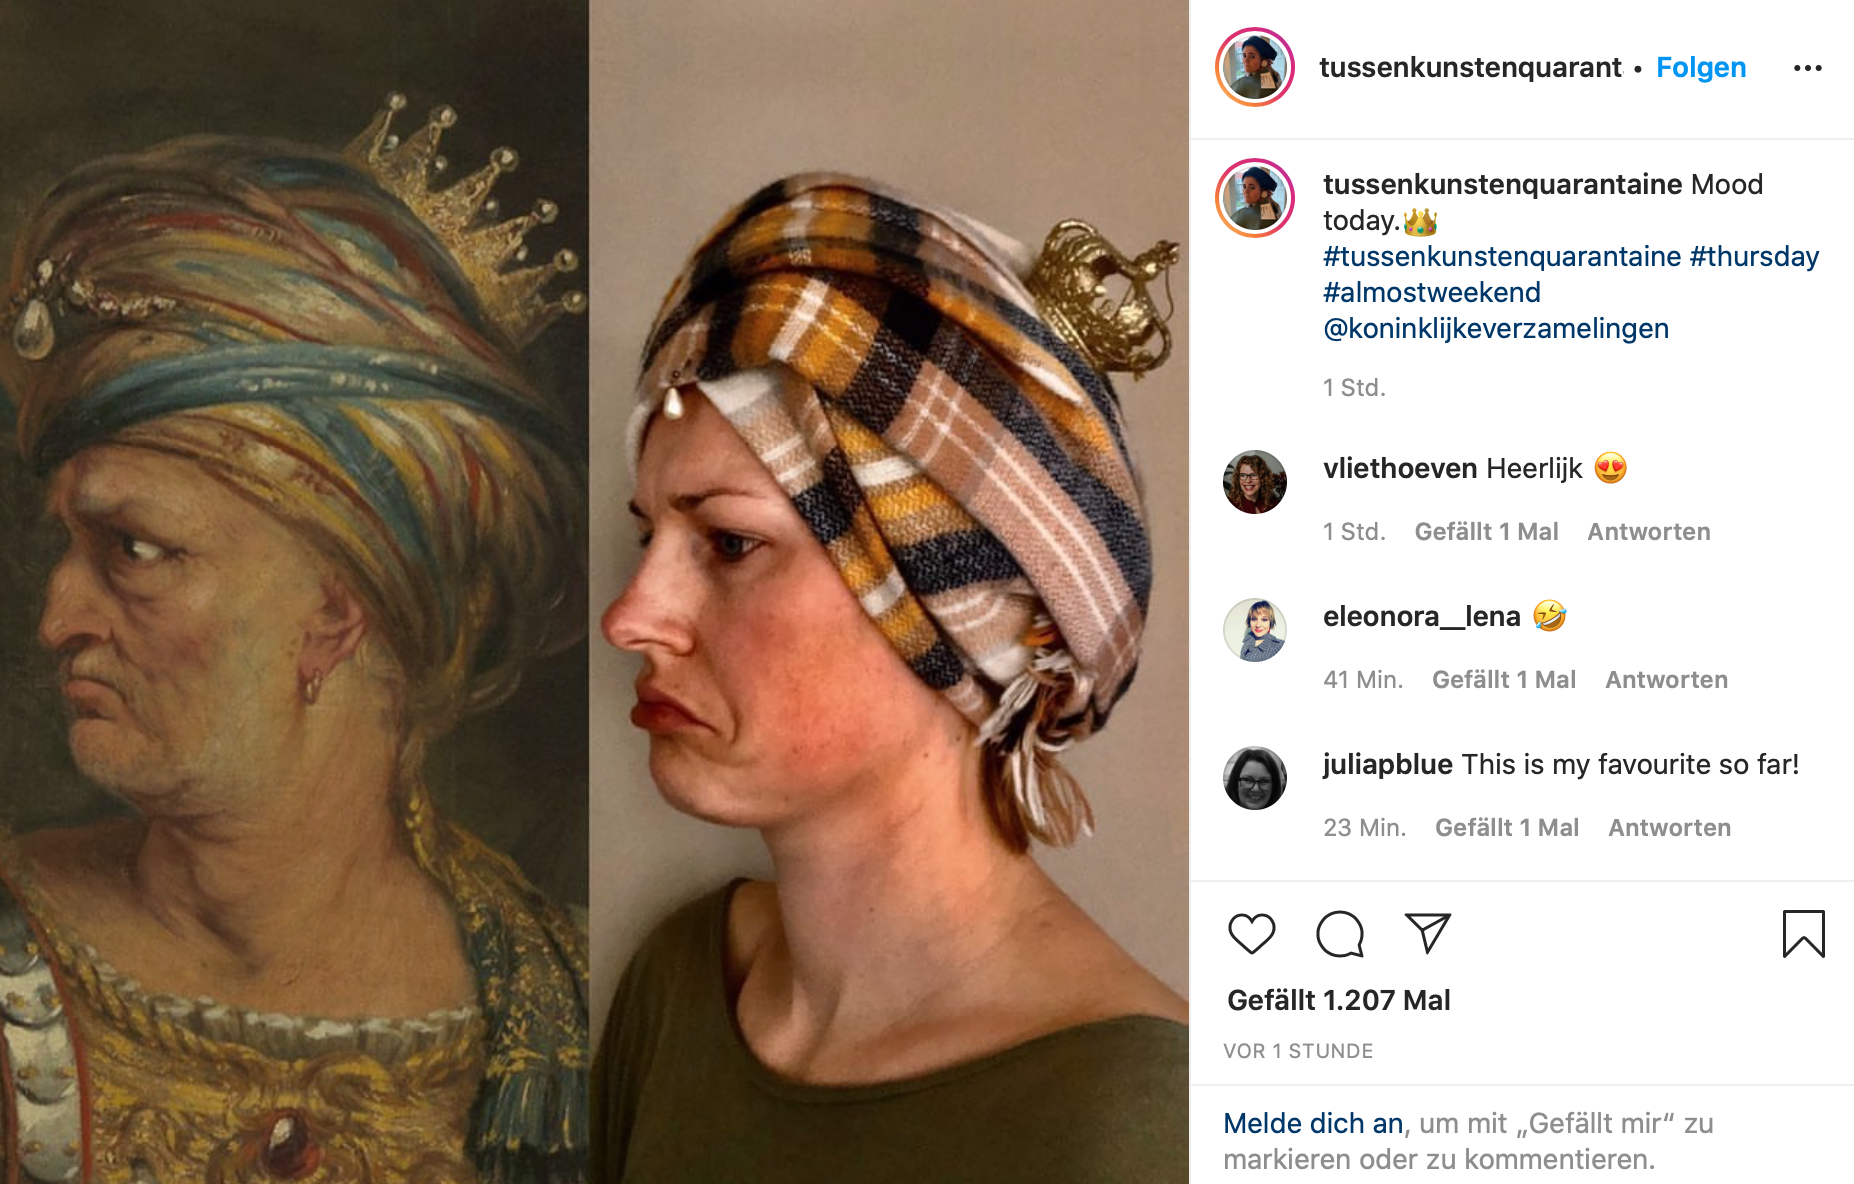This screenshot has height=1184, width=1854.
Task: Click Gefällt 1 Mal under eleonora__lena's comment
Action: click(x=1504, y=679)
